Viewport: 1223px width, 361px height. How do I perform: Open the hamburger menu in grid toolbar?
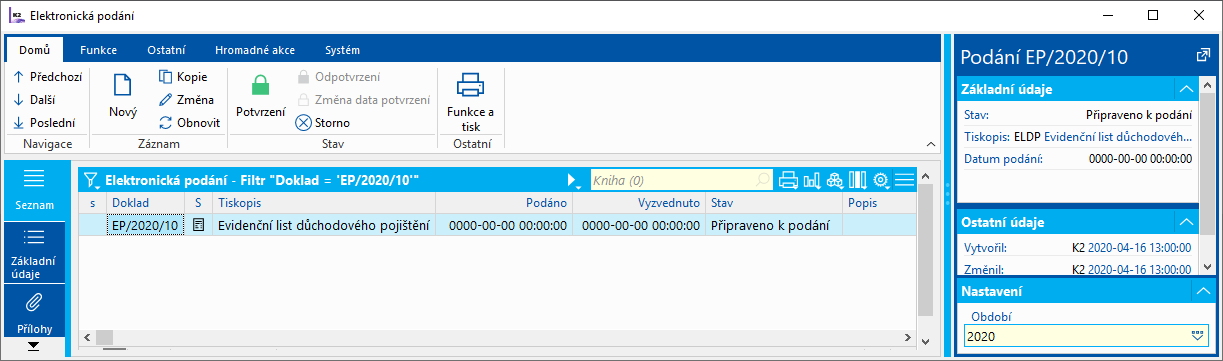click(x=905, y=180)
